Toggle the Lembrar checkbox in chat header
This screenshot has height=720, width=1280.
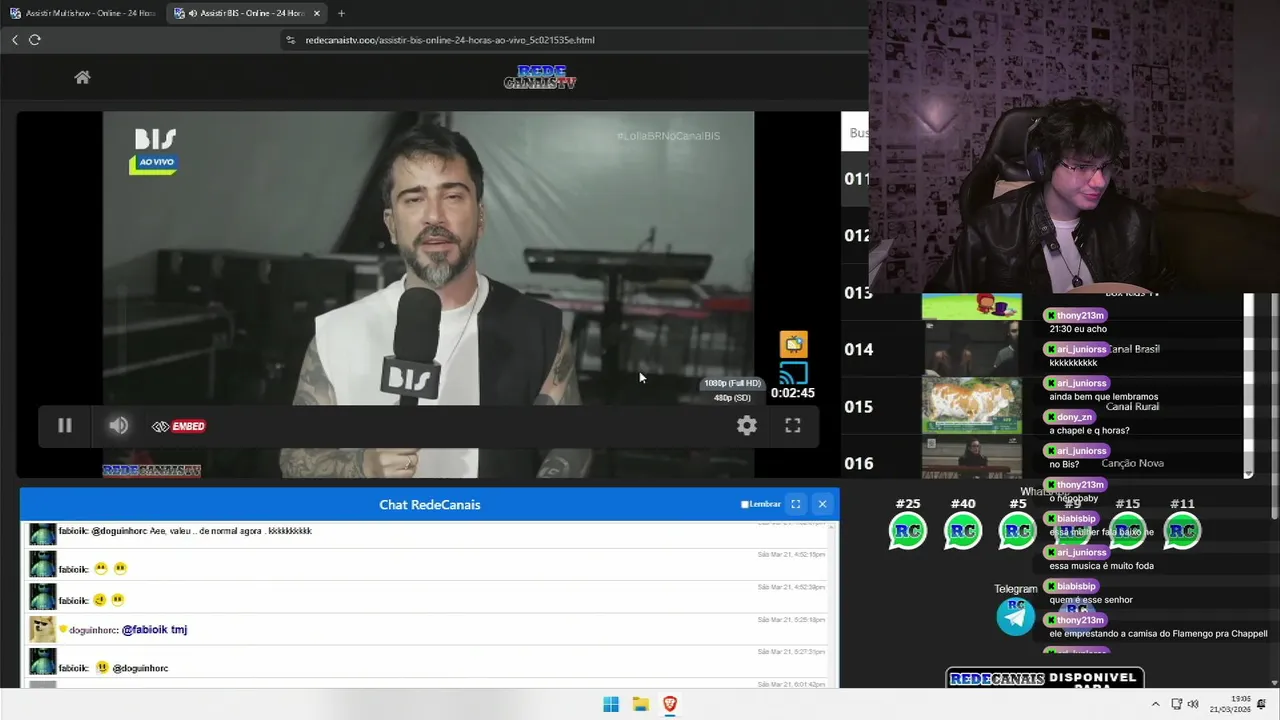click(744, 504)
